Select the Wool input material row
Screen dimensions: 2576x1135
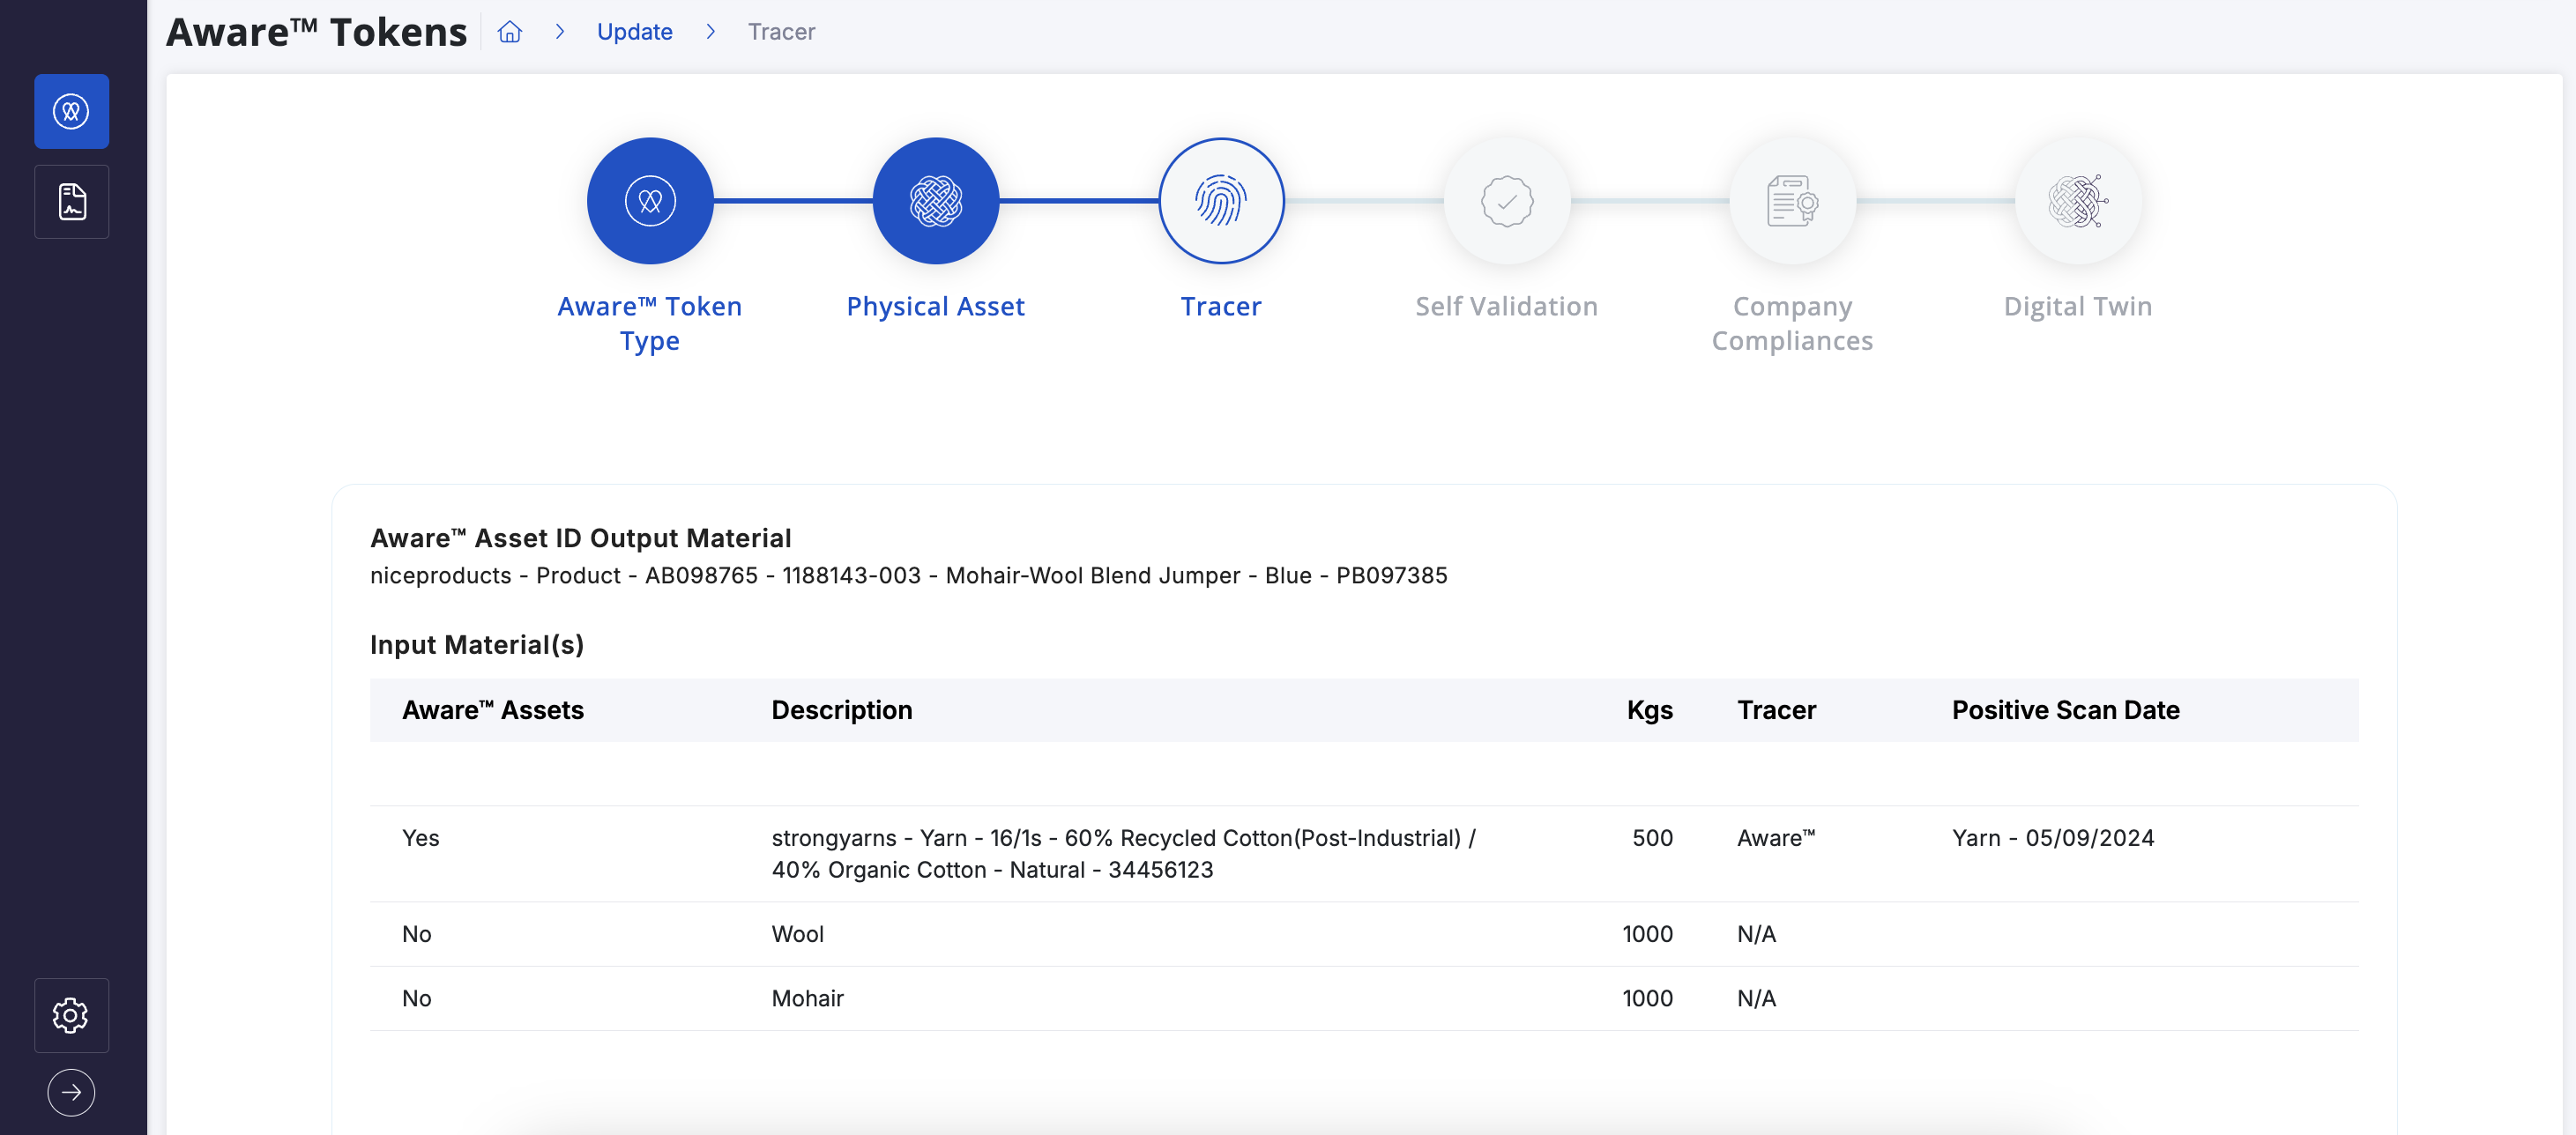pos(797,934)
